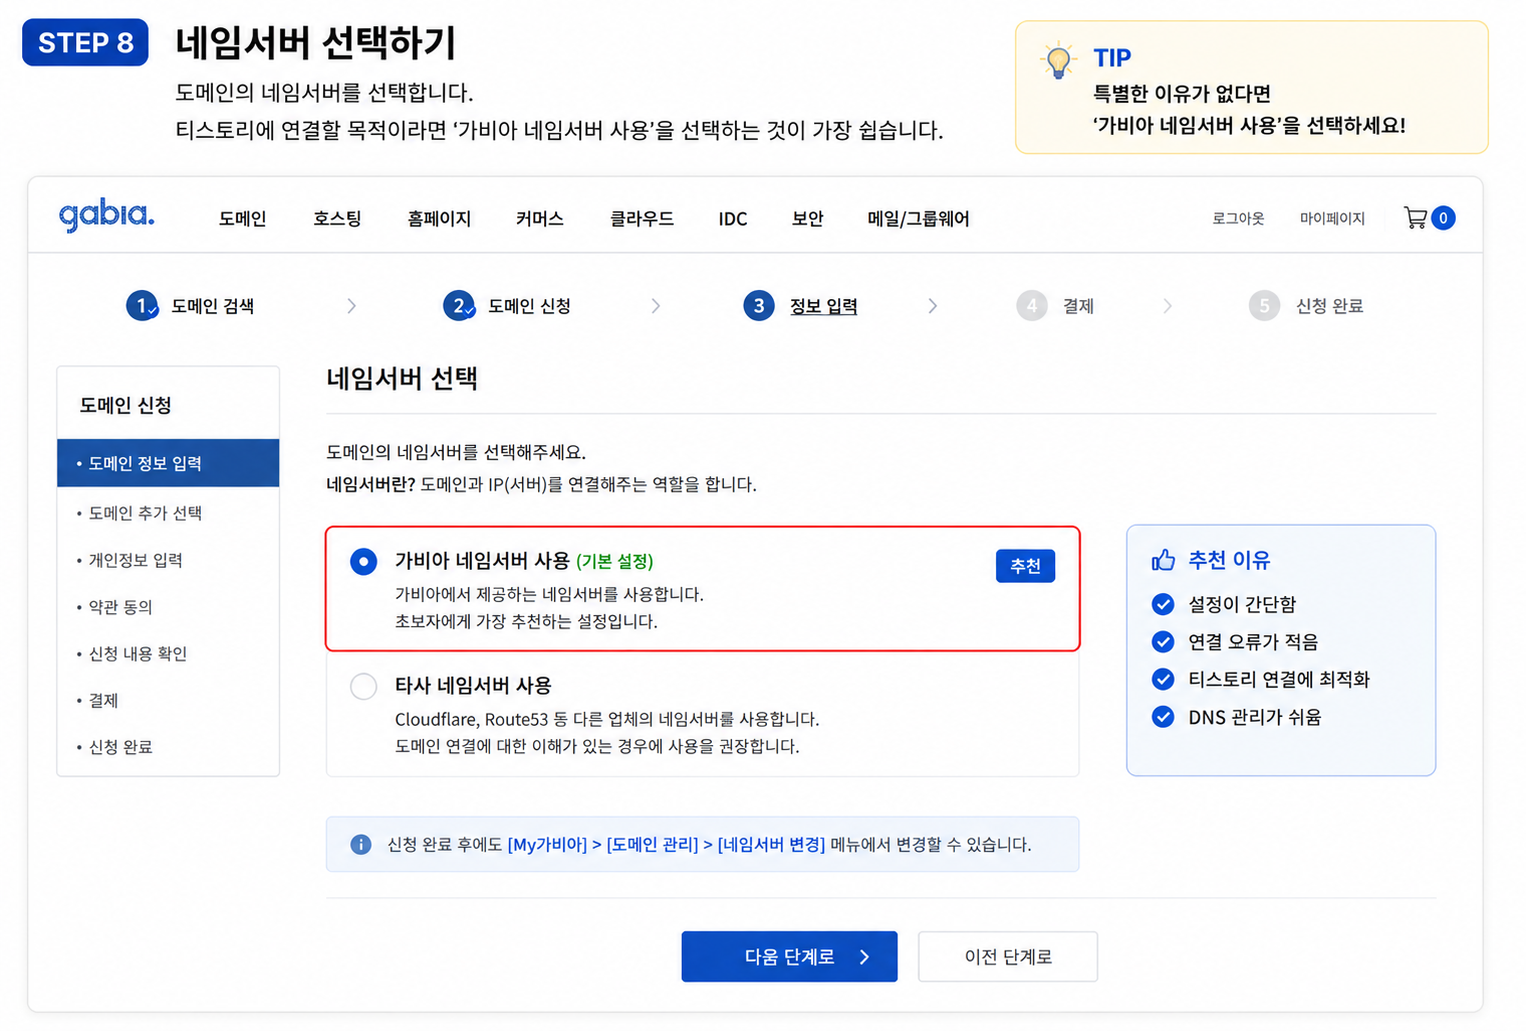1526x1031 pixels.
Task: Select the 타사 네임서버 사용 radio button
Action: point(364,686)
